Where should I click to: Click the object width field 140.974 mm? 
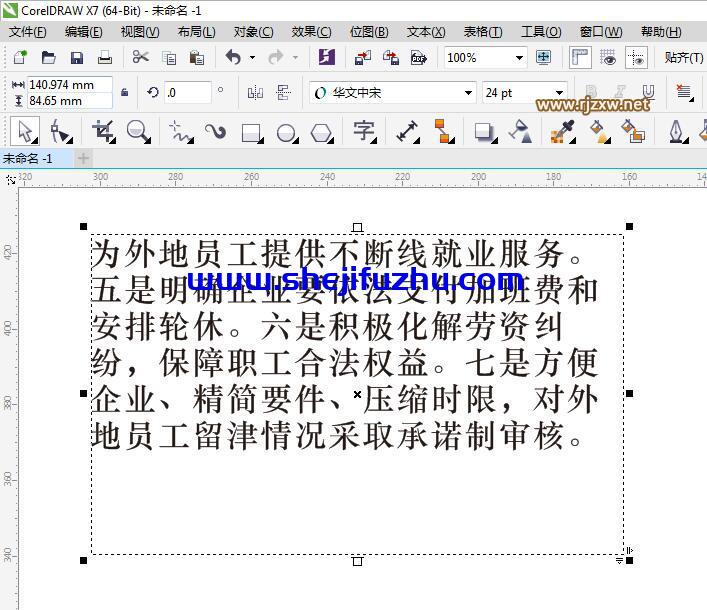point(69,84)
